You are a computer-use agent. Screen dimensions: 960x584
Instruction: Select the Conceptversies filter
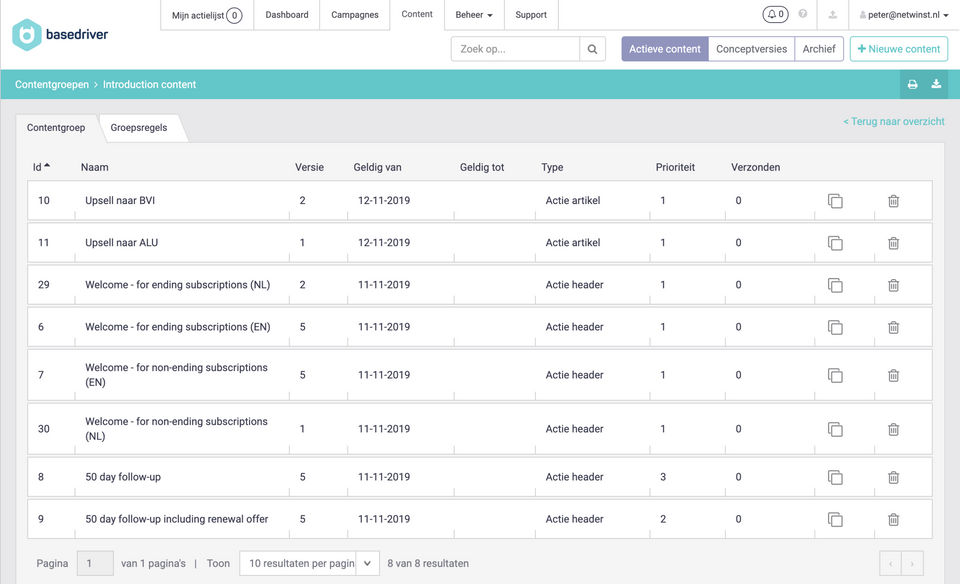click(x=751, y=49)
